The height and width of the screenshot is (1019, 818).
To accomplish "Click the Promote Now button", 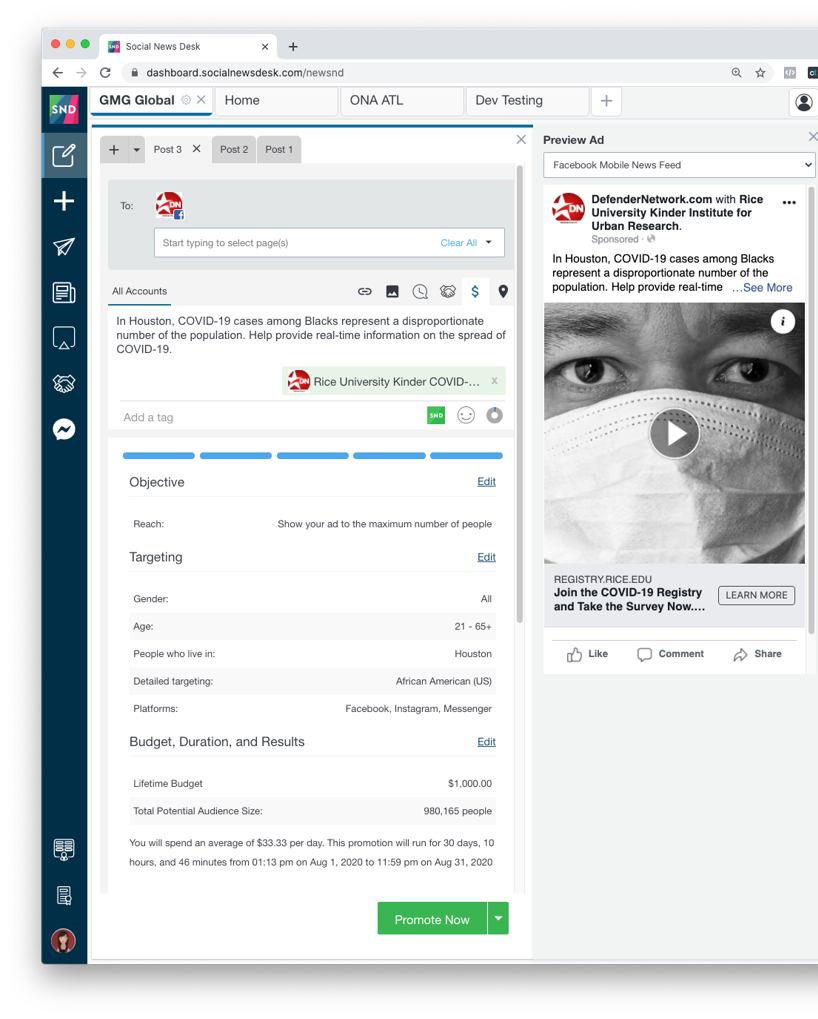I will coord(432,918).
